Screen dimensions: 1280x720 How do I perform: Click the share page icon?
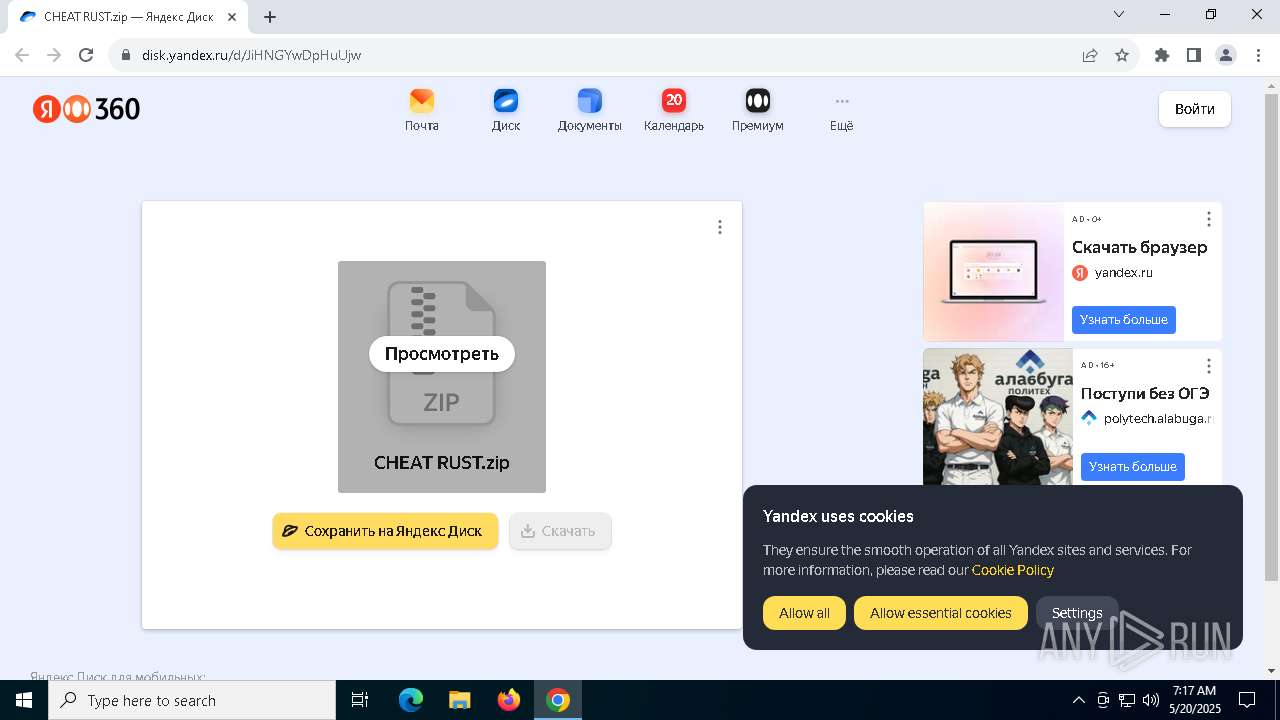pyautogui.click(x=1090, y=55)
